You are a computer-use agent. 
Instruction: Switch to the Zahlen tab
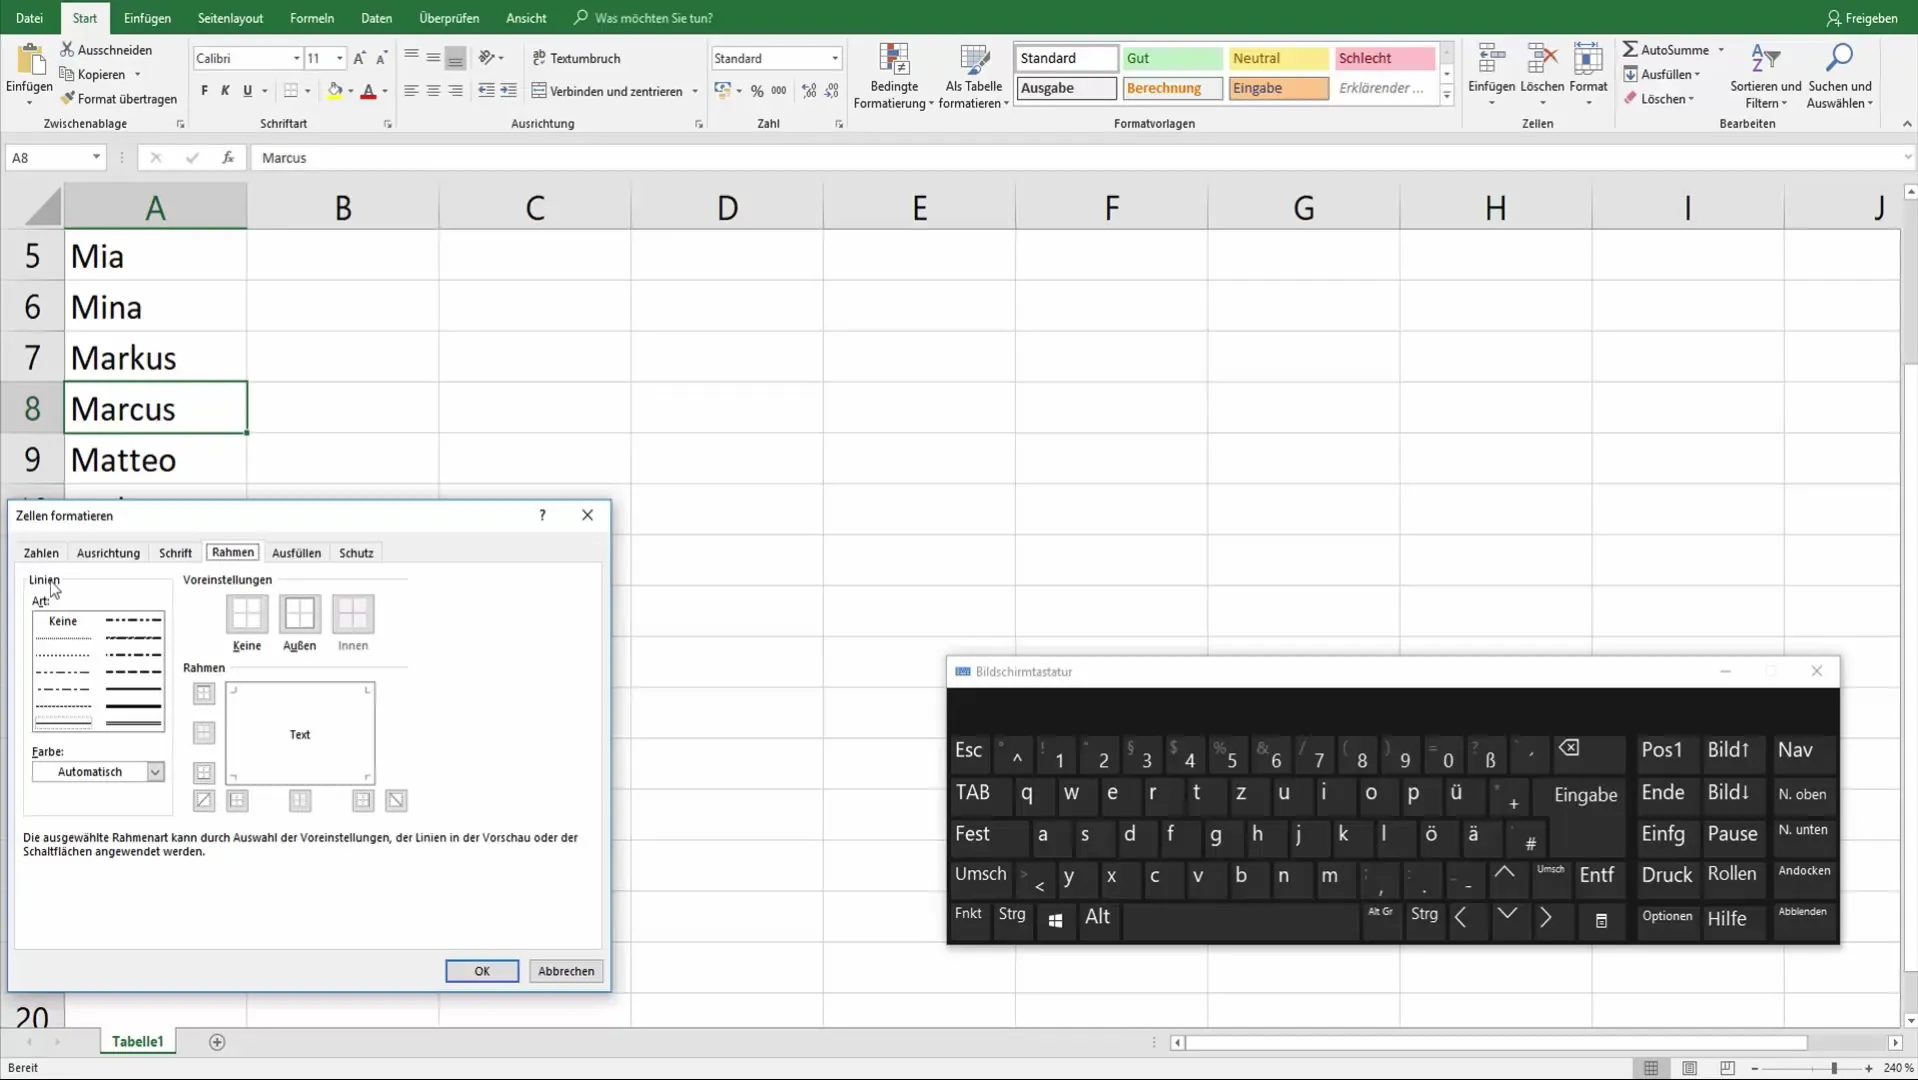[41, 553]
